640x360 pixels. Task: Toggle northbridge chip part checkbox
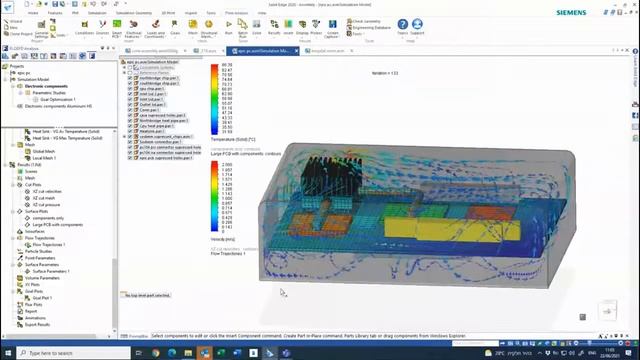[x=130, y=78]
